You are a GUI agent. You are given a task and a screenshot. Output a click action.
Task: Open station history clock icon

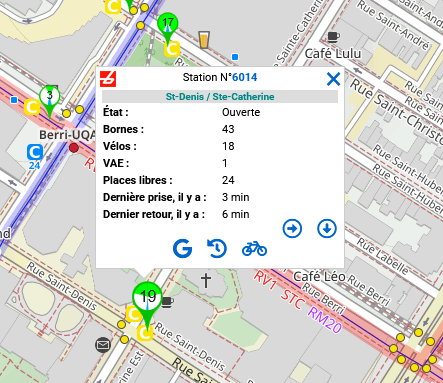pyautogui.click(x=217, y=249)
